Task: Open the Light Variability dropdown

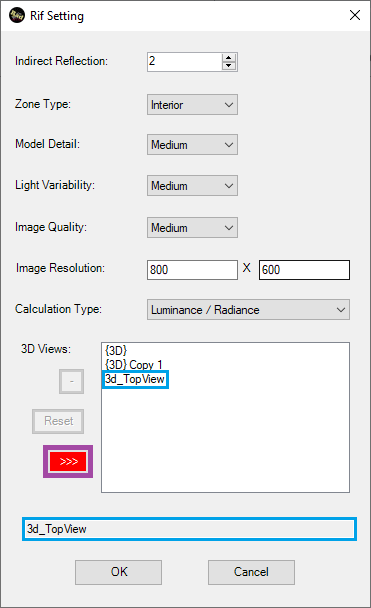Action: click(x=192, y=186)
